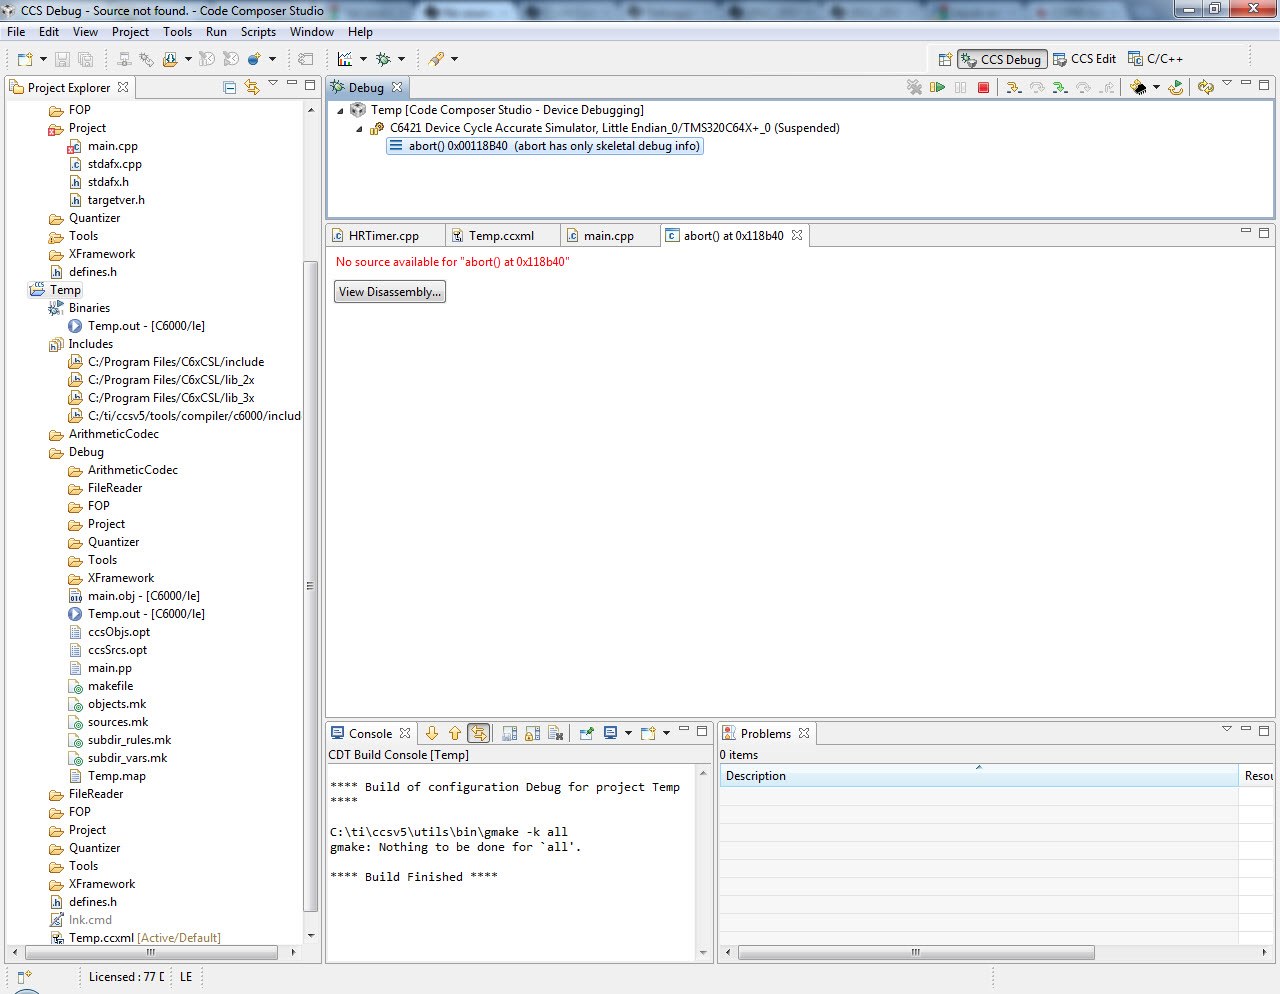1280x994 pixels.
Task: Open CPU Reset dropdown arrow
Action: click(1156, 88)
